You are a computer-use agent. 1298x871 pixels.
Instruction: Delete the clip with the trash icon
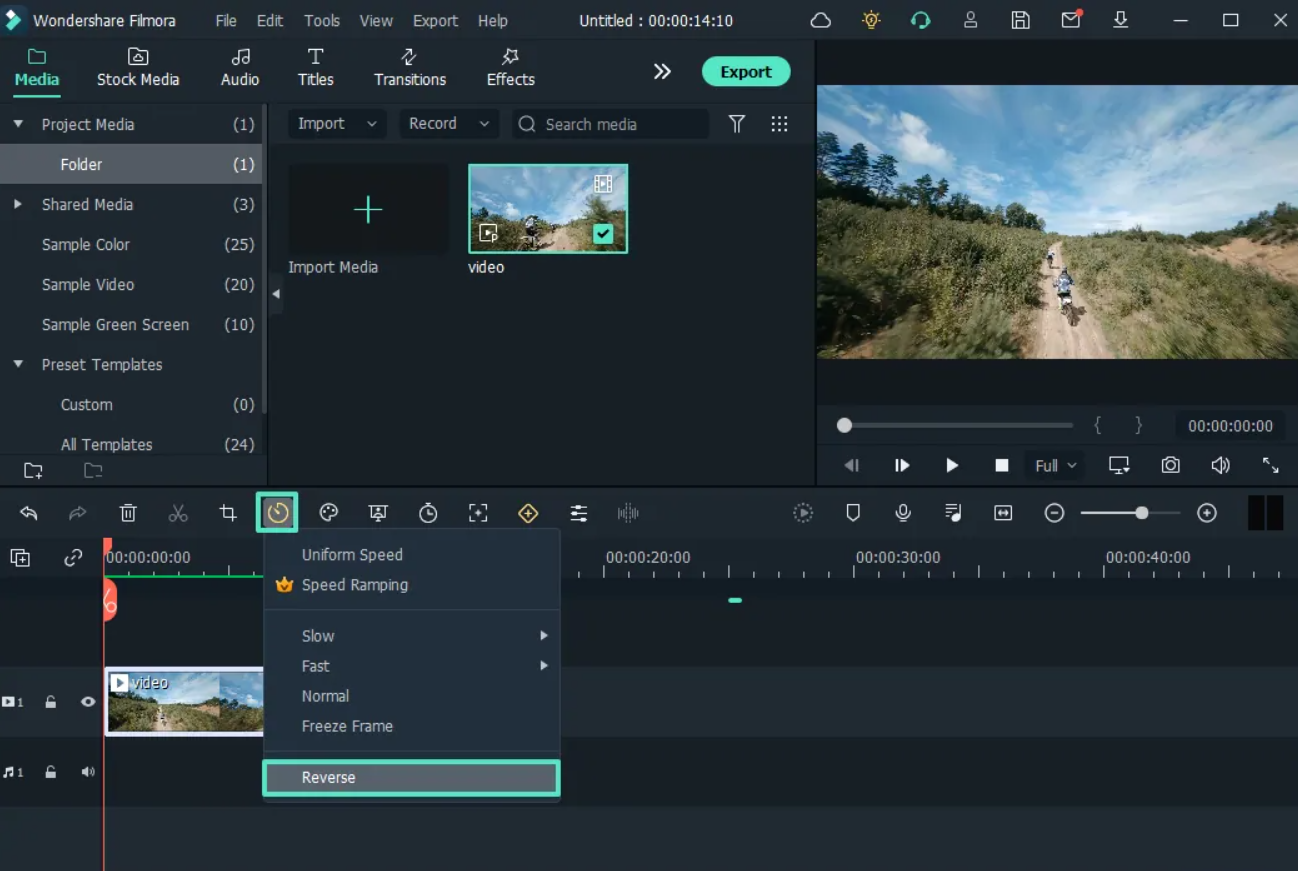128,513
